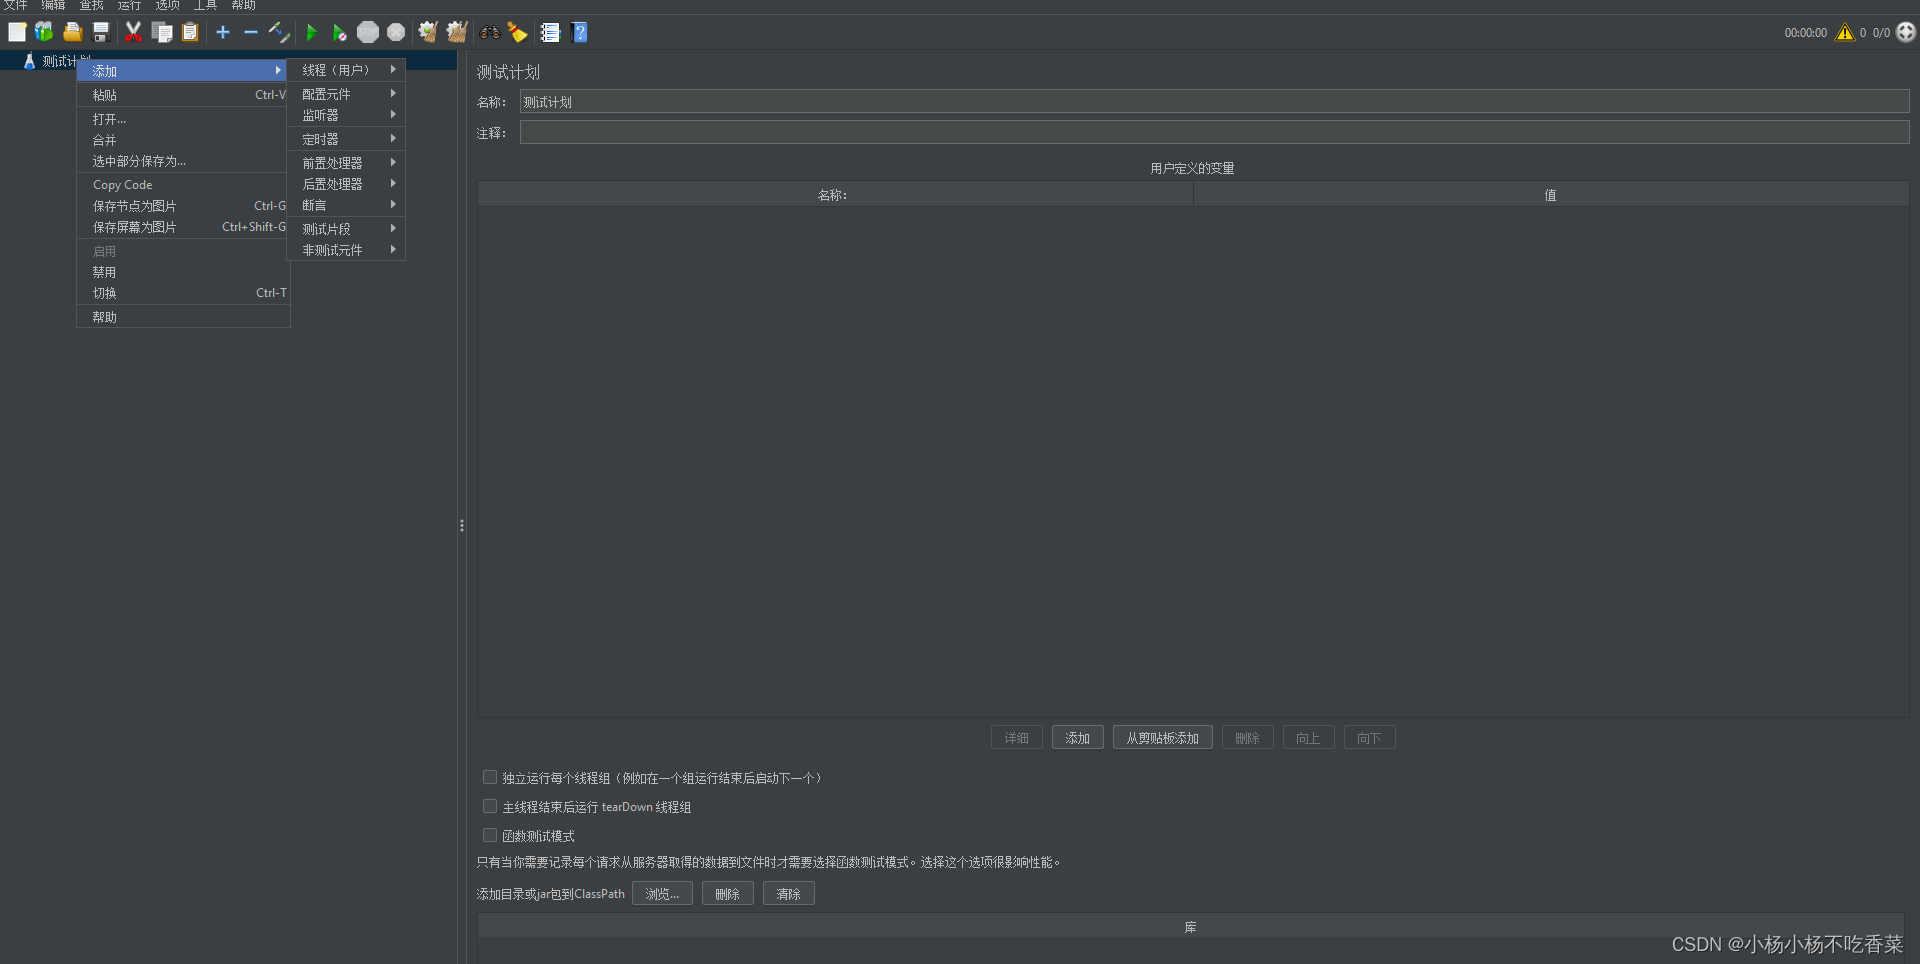Screen dimensions: 1920x964
Task: Expand the 后置处理器 submenu
Action: [346, 184]
